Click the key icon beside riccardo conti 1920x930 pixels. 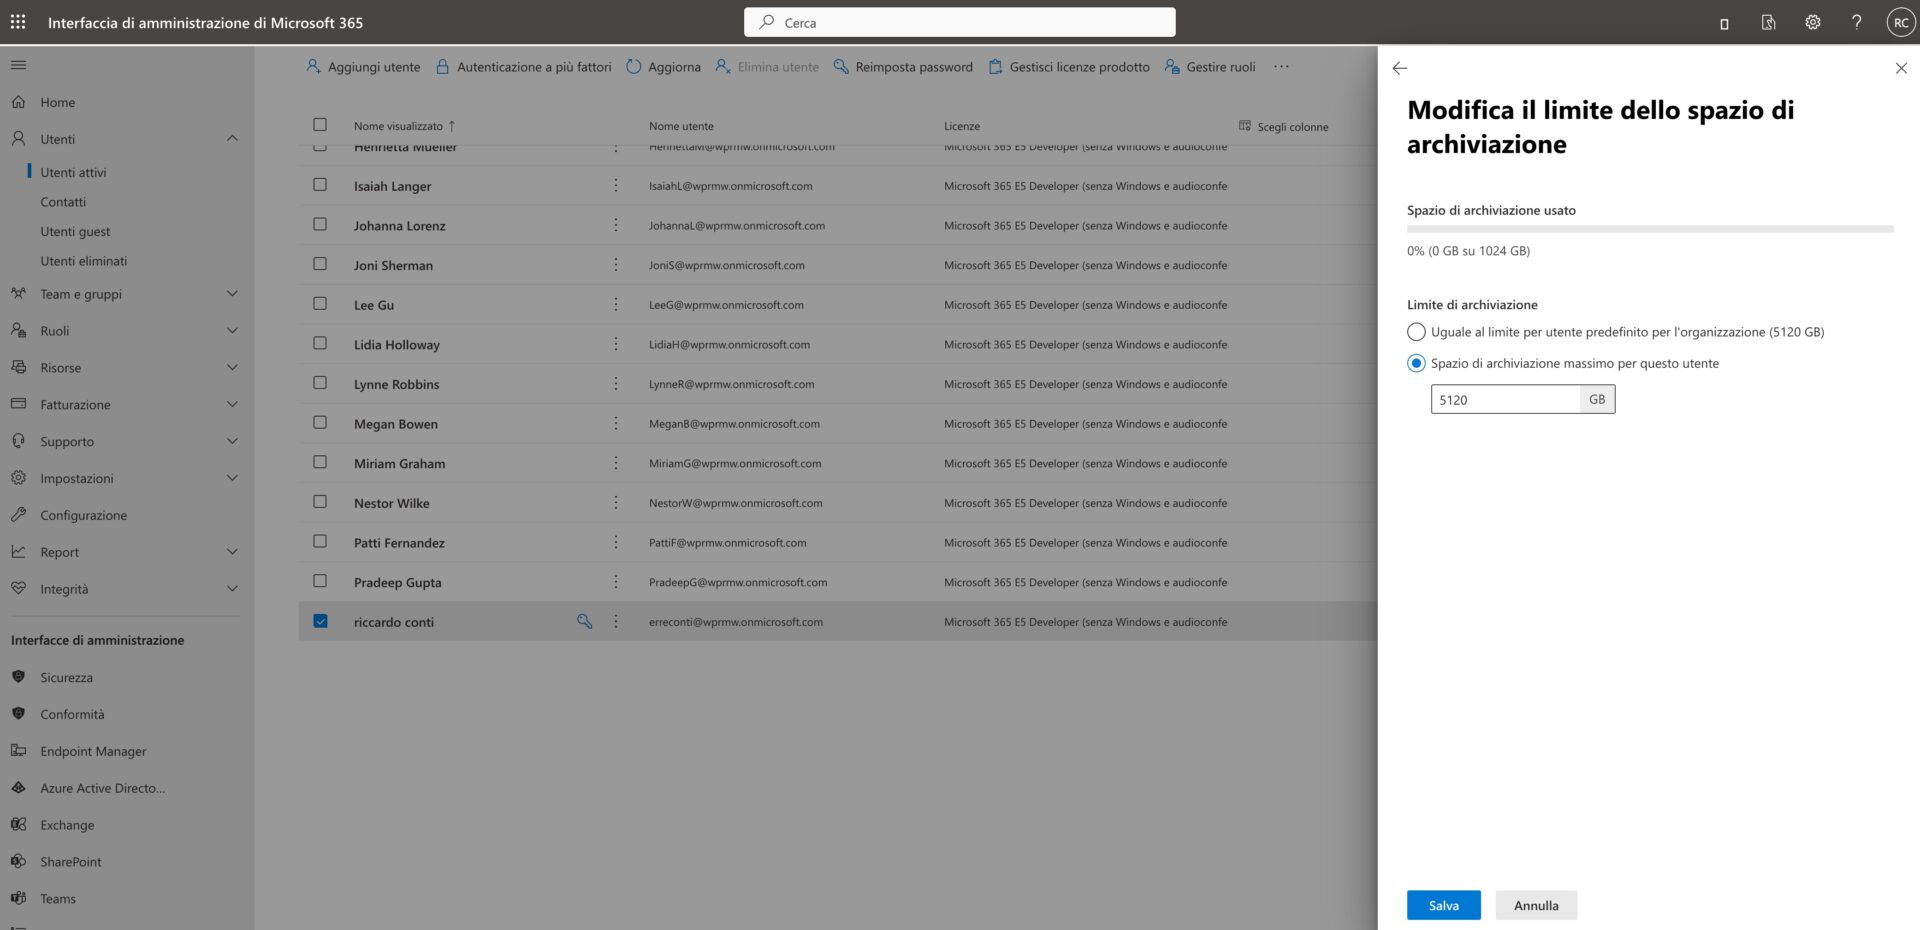(x=585, y=622)
